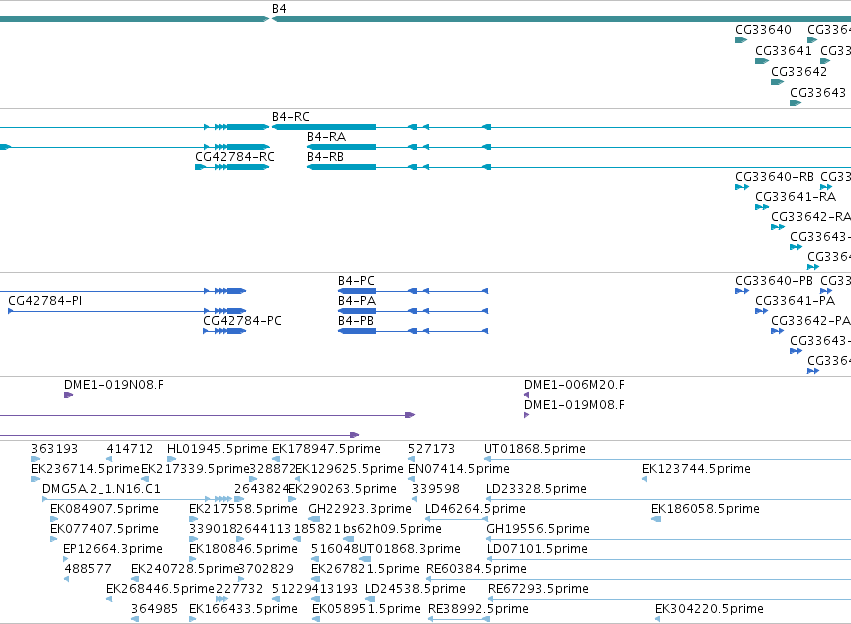851x624 pixels.
Task: Open EST label EN07414.5prime
Action: (459, 469)
